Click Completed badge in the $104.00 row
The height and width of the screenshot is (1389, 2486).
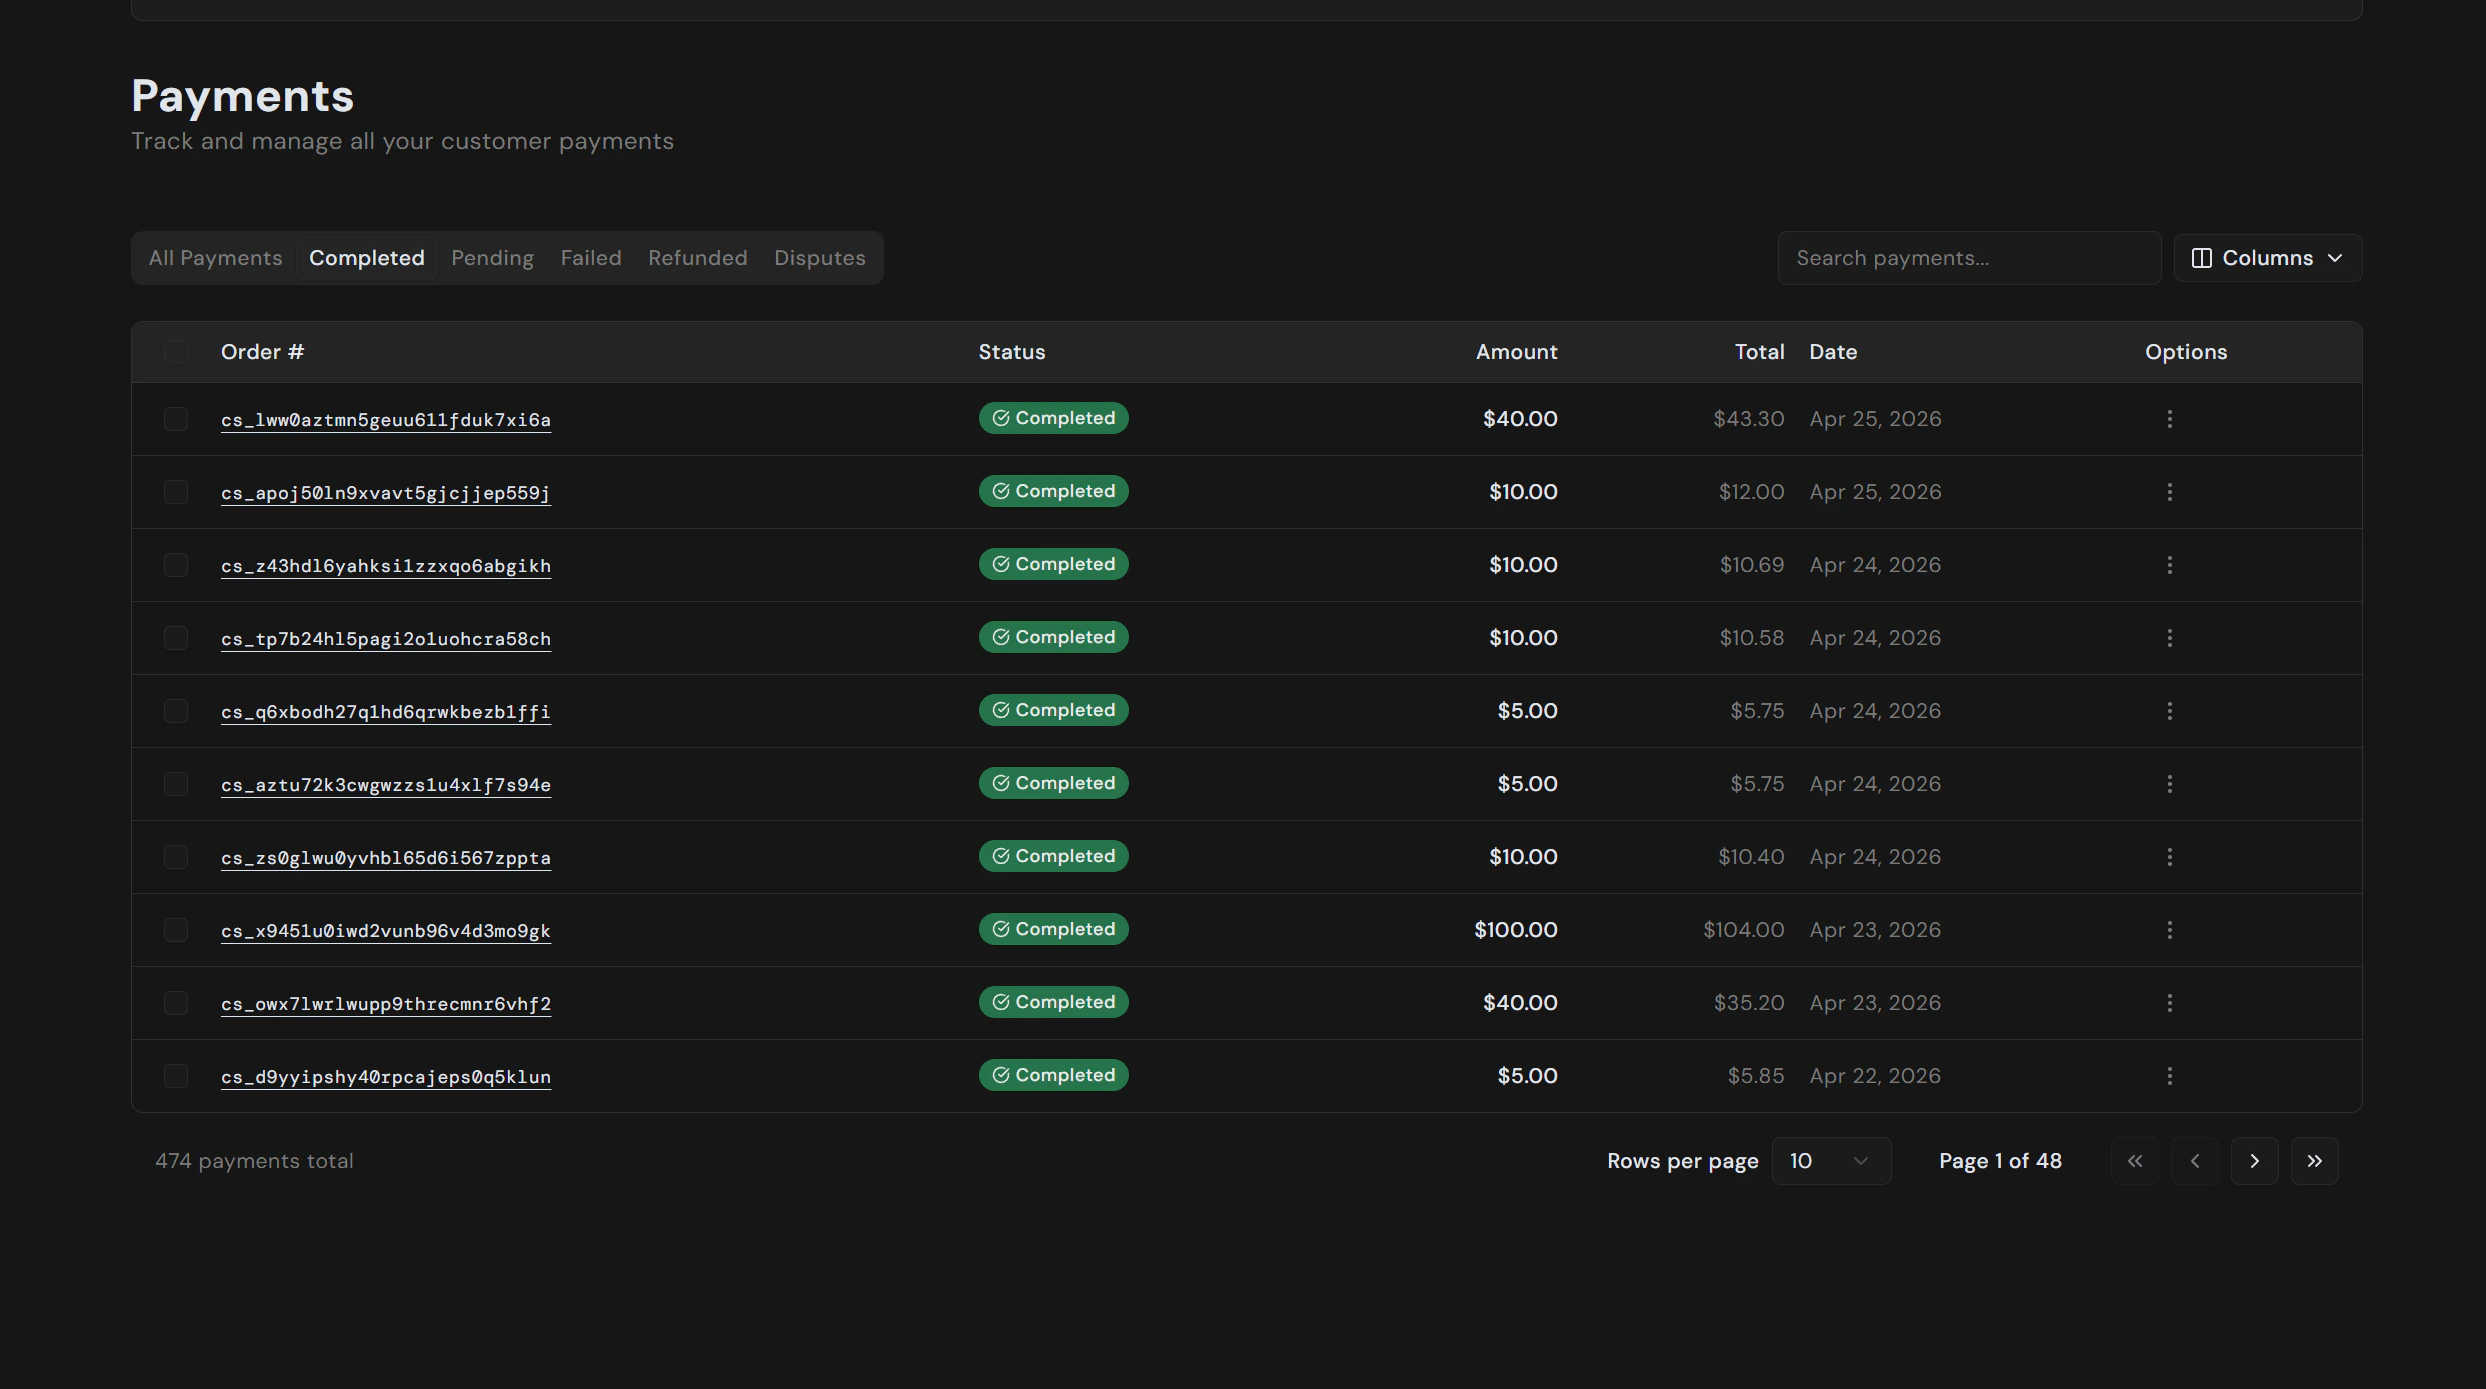click(1053, 929)
